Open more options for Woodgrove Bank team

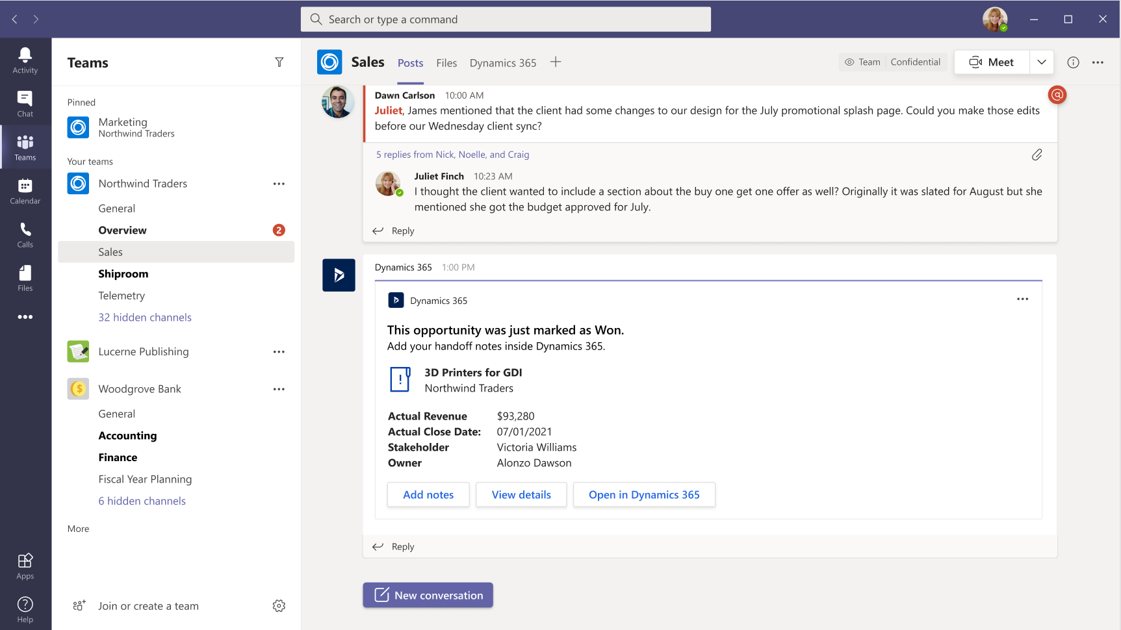279,389
